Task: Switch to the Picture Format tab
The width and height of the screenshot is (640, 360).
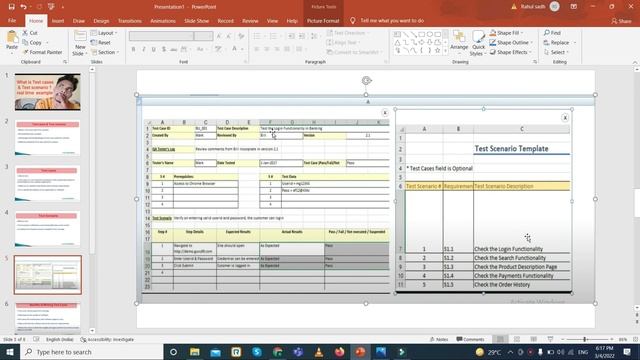Action: [x=323, y=21]
